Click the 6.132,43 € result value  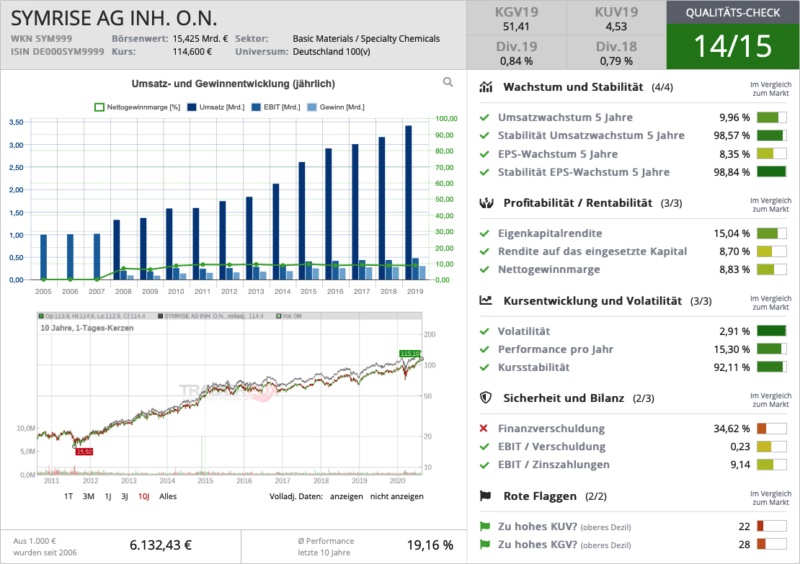point(161,545)
